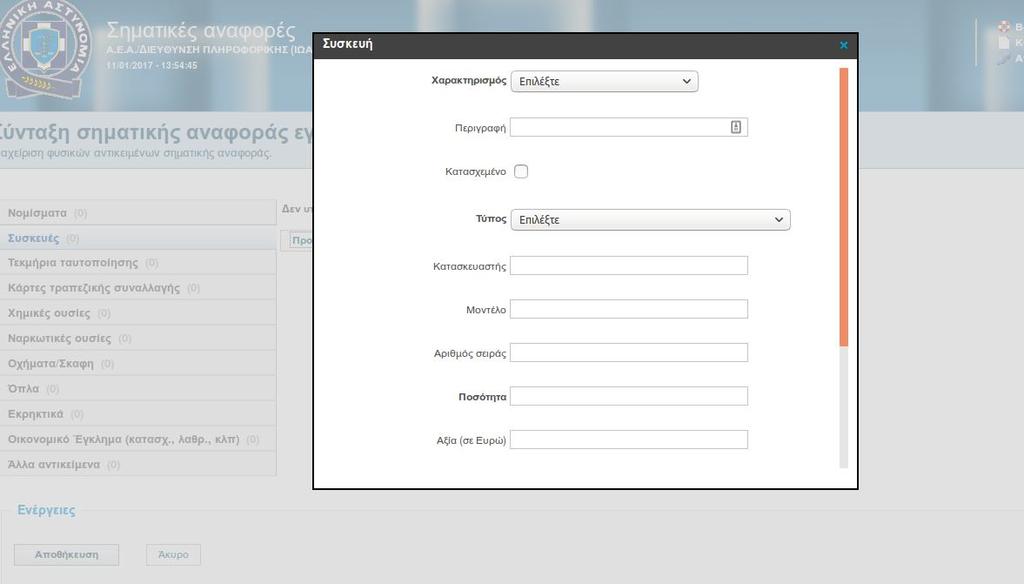1024x584 pixels.
Task: Click the Αποθήκευση button
Action: tap(67, 555)
